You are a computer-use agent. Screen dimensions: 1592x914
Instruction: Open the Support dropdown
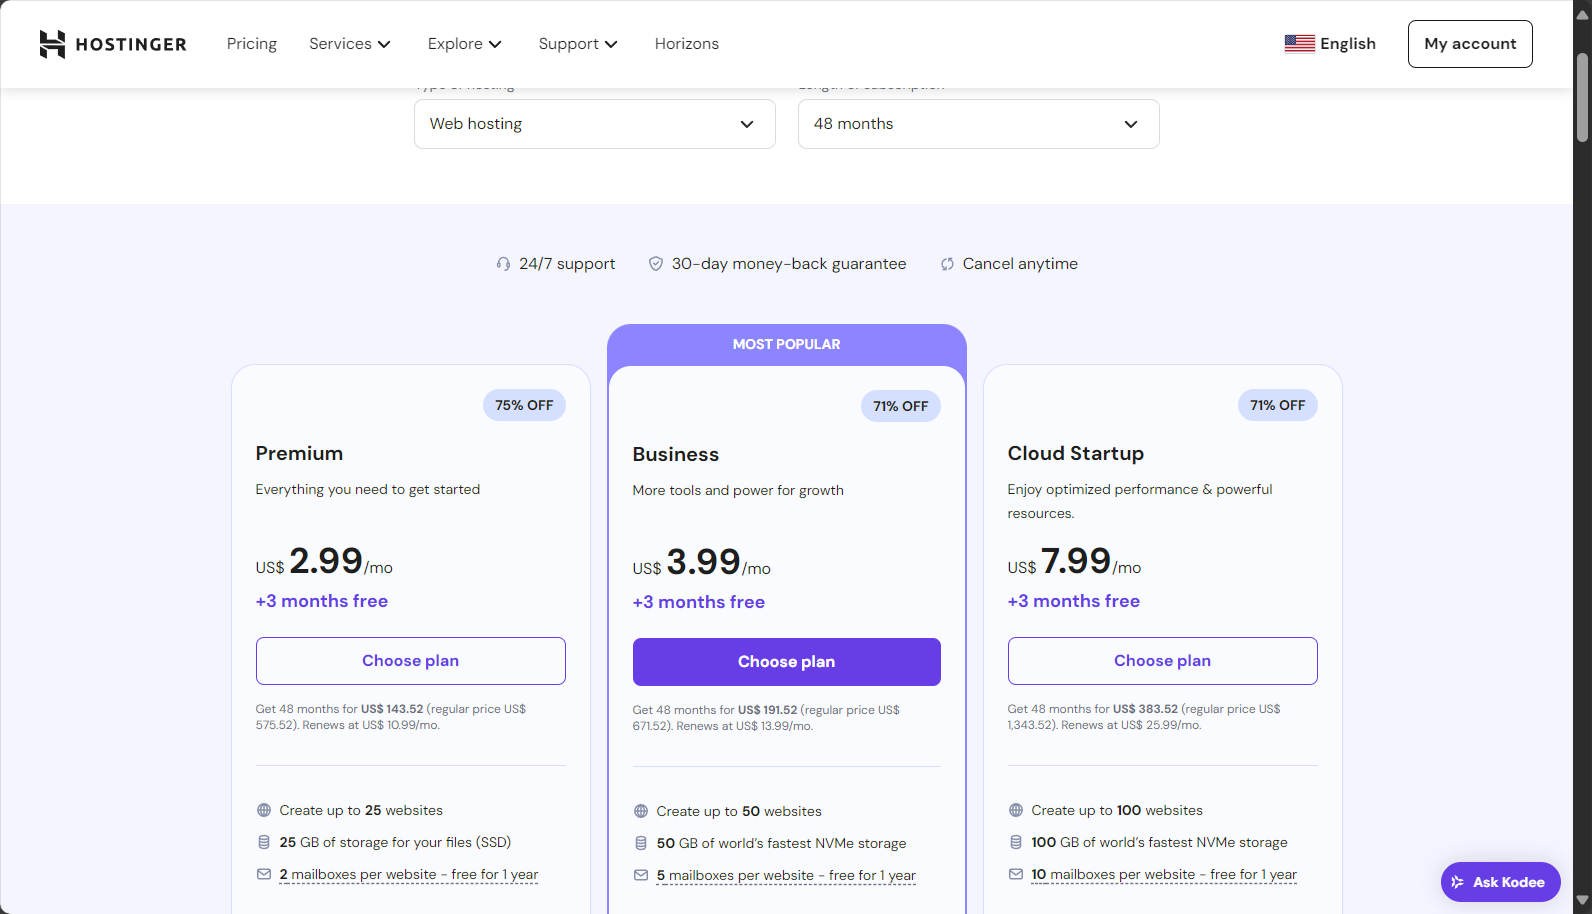pyautogui.click(x=578, y=44)
